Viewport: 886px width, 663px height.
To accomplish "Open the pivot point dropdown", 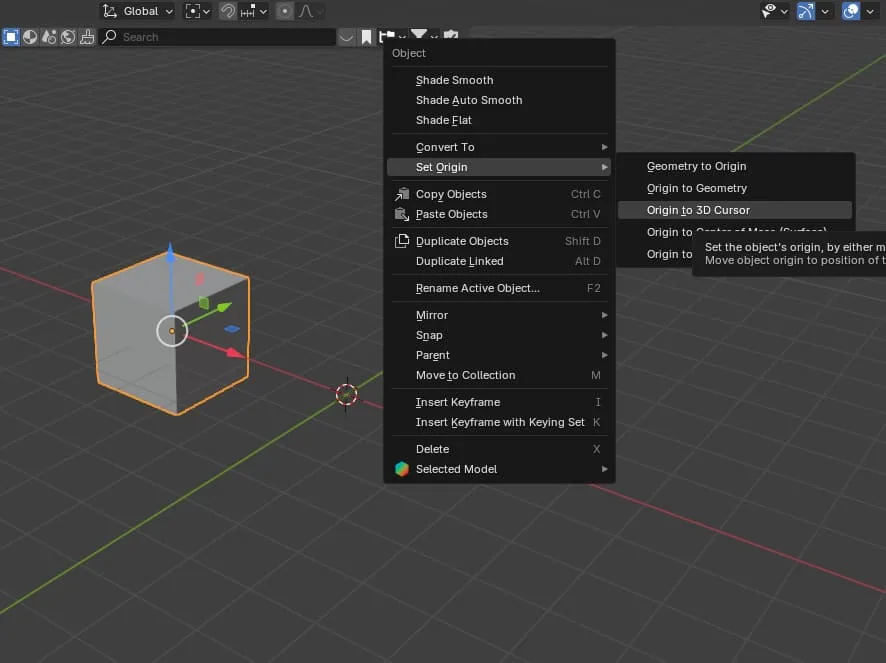I will [x=198, y=11].
